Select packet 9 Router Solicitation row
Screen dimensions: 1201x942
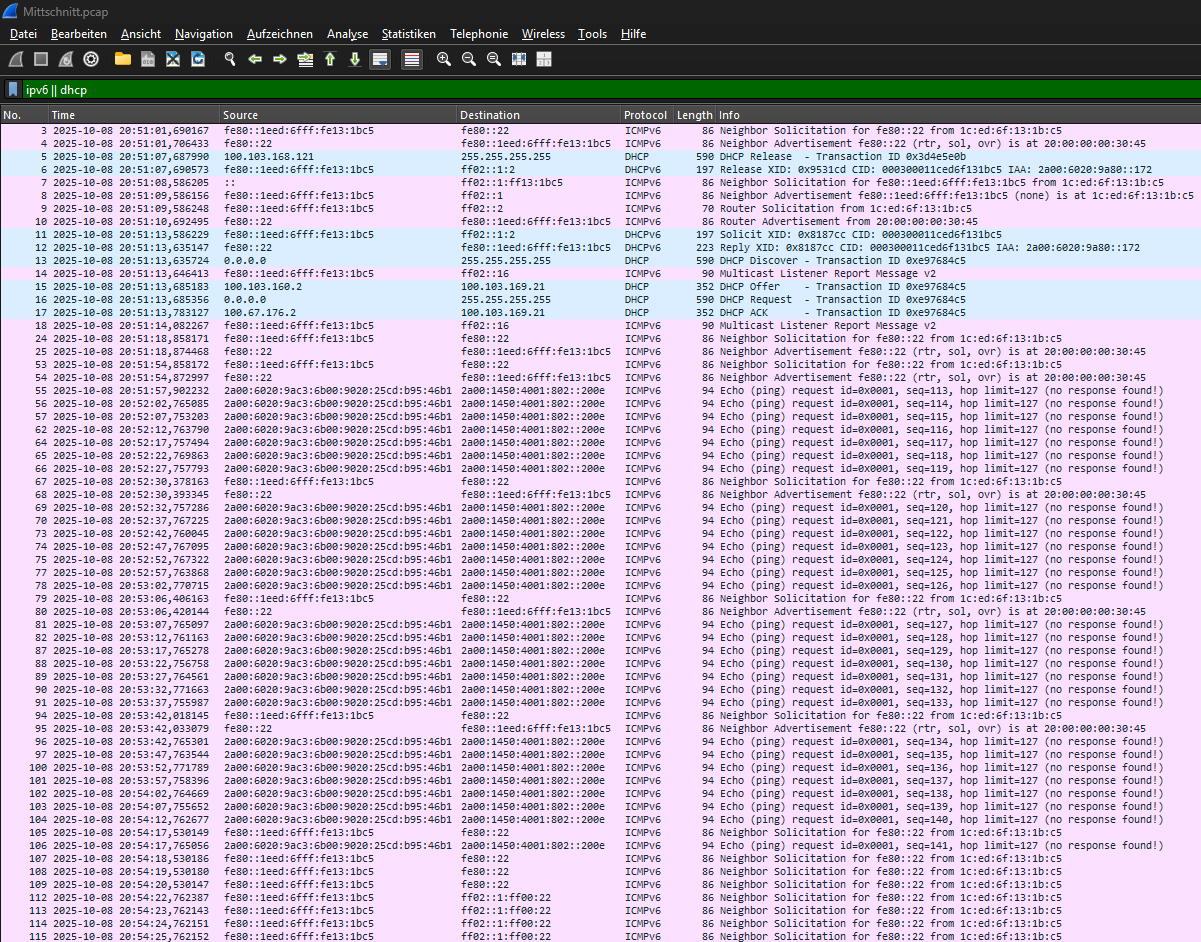click(x=600, y=209)
